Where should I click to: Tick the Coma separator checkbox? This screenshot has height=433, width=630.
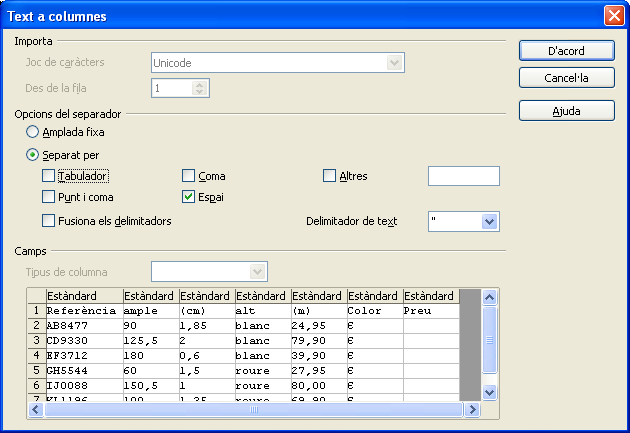(x=189, y=176)
